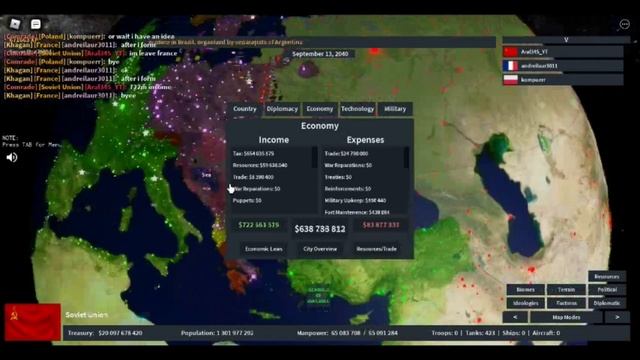Open the Military tab

click(x=395, y=109)
